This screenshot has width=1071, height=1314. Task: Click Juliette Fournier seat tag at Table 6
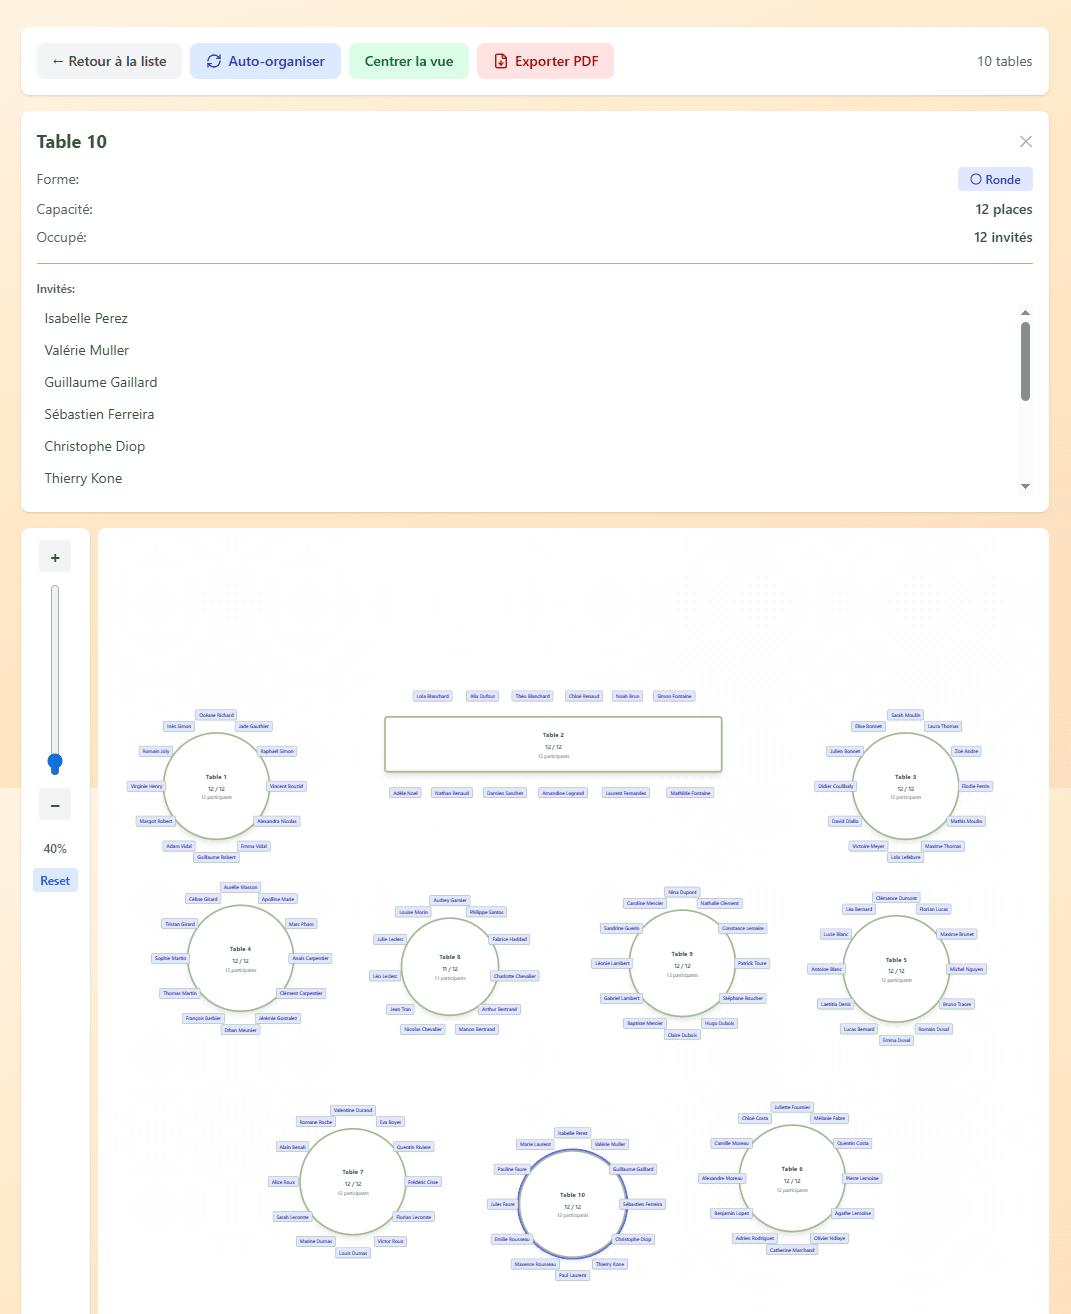coord(792,1107)
